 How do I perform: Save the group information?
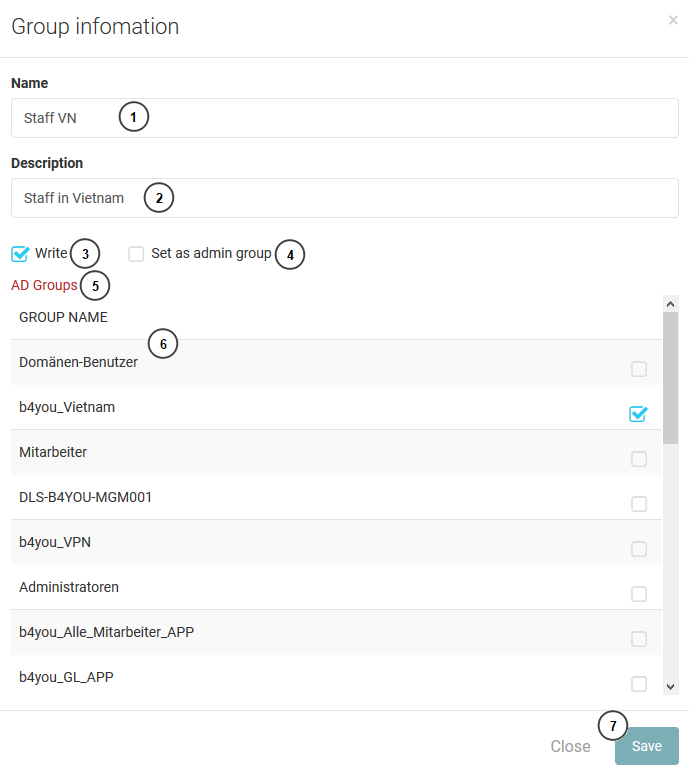[647, 746]
